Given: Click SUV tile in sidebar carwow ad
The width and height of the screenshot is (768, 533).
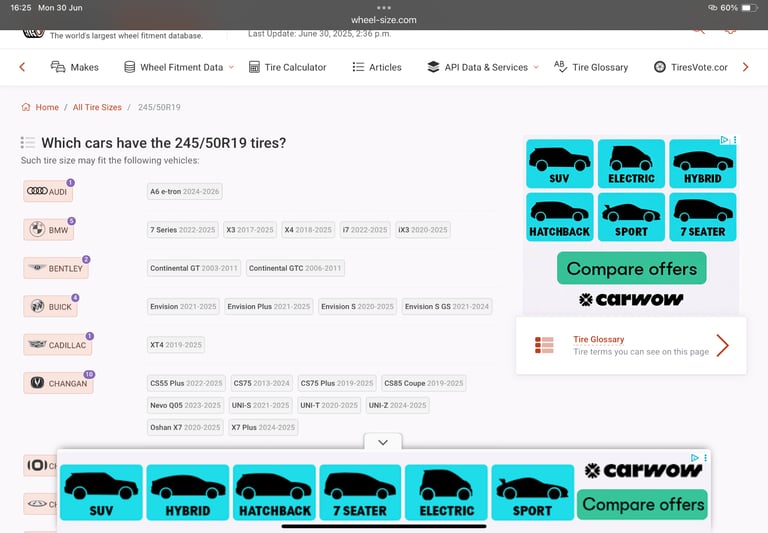Looking at the screenshot, I should (559, 164).
